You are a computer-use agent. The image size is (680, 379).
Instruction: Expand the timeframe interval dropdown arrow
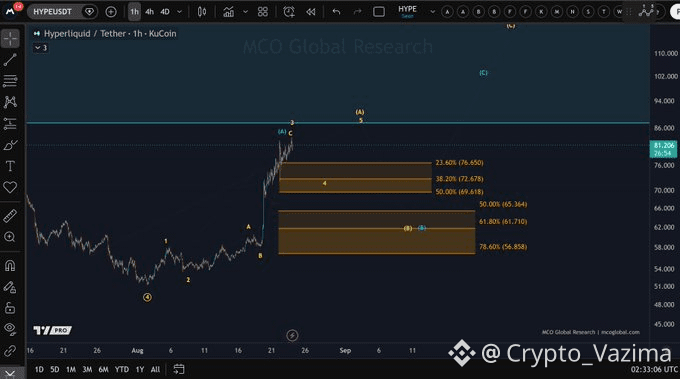[180, 12]
